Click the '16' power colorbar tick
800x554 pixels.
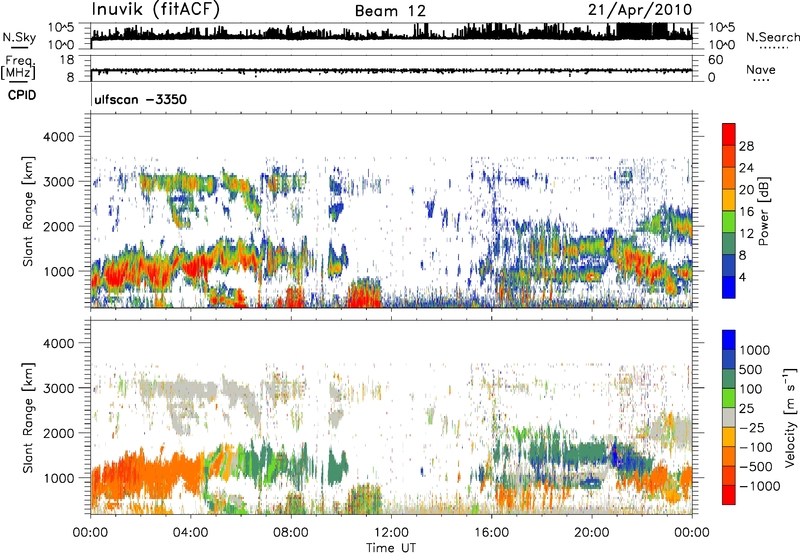(746, 212)
